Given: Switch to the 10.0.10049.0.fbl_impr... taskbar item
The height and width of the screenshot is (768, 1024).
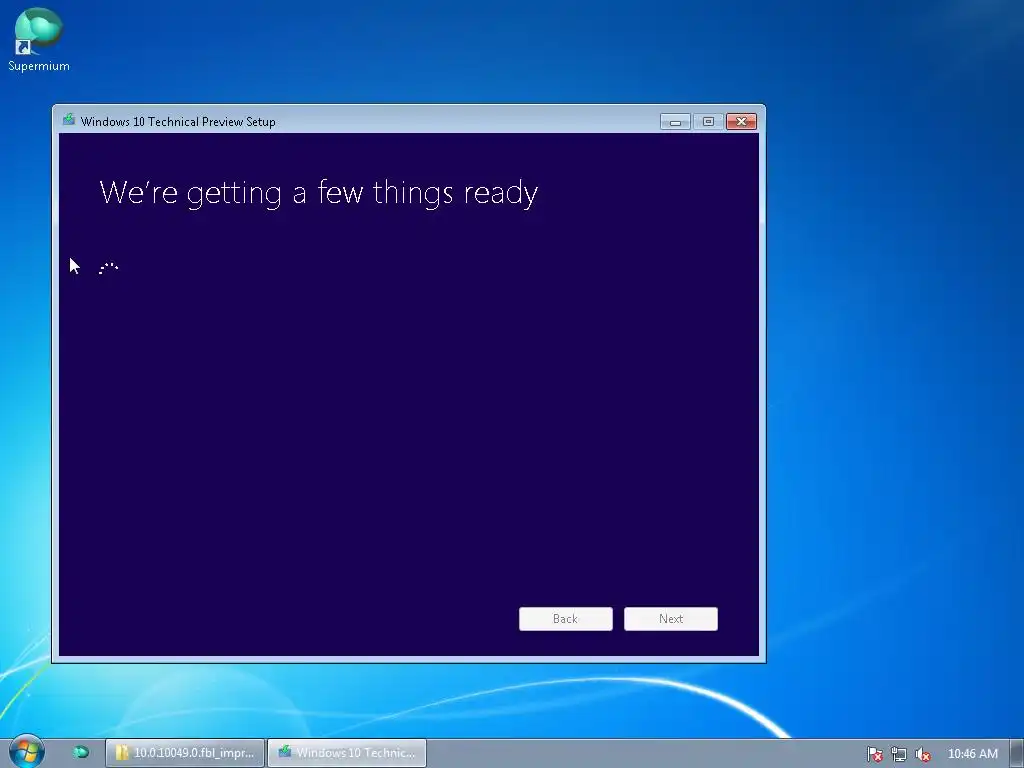Looking at the screenshot, I should [185, 753].
